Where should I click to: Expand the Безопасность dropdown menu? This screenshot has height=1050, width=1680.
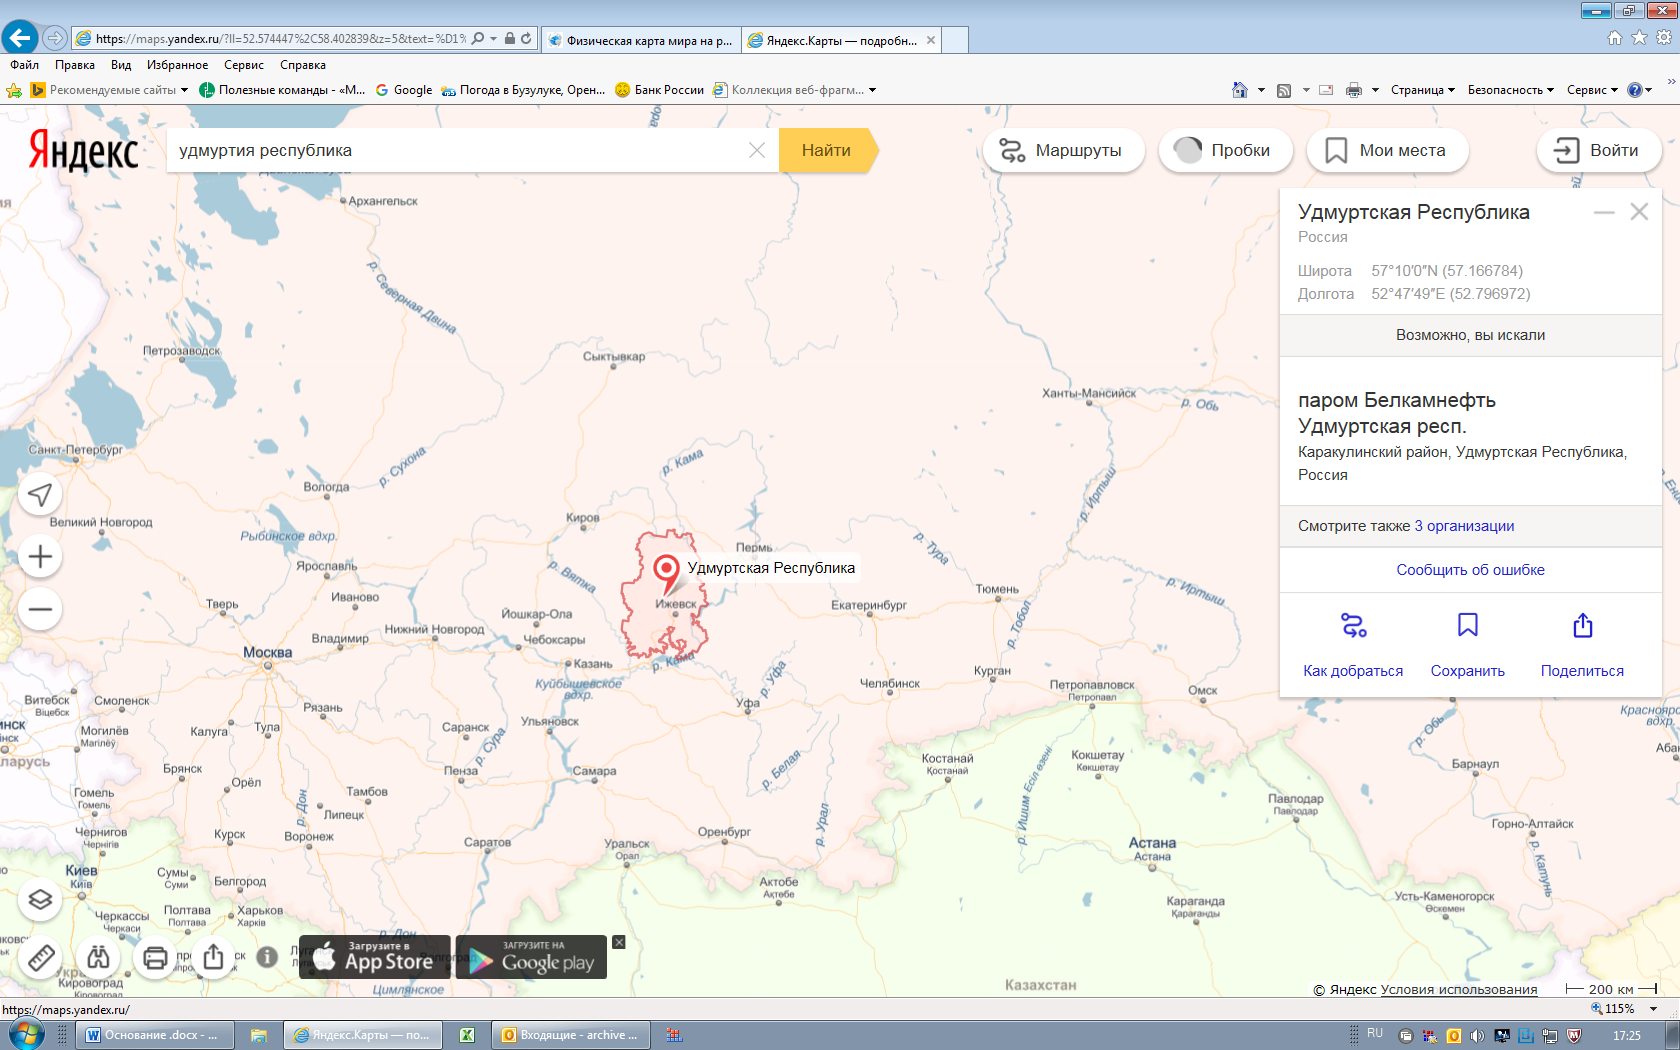tap(1511, 90)
